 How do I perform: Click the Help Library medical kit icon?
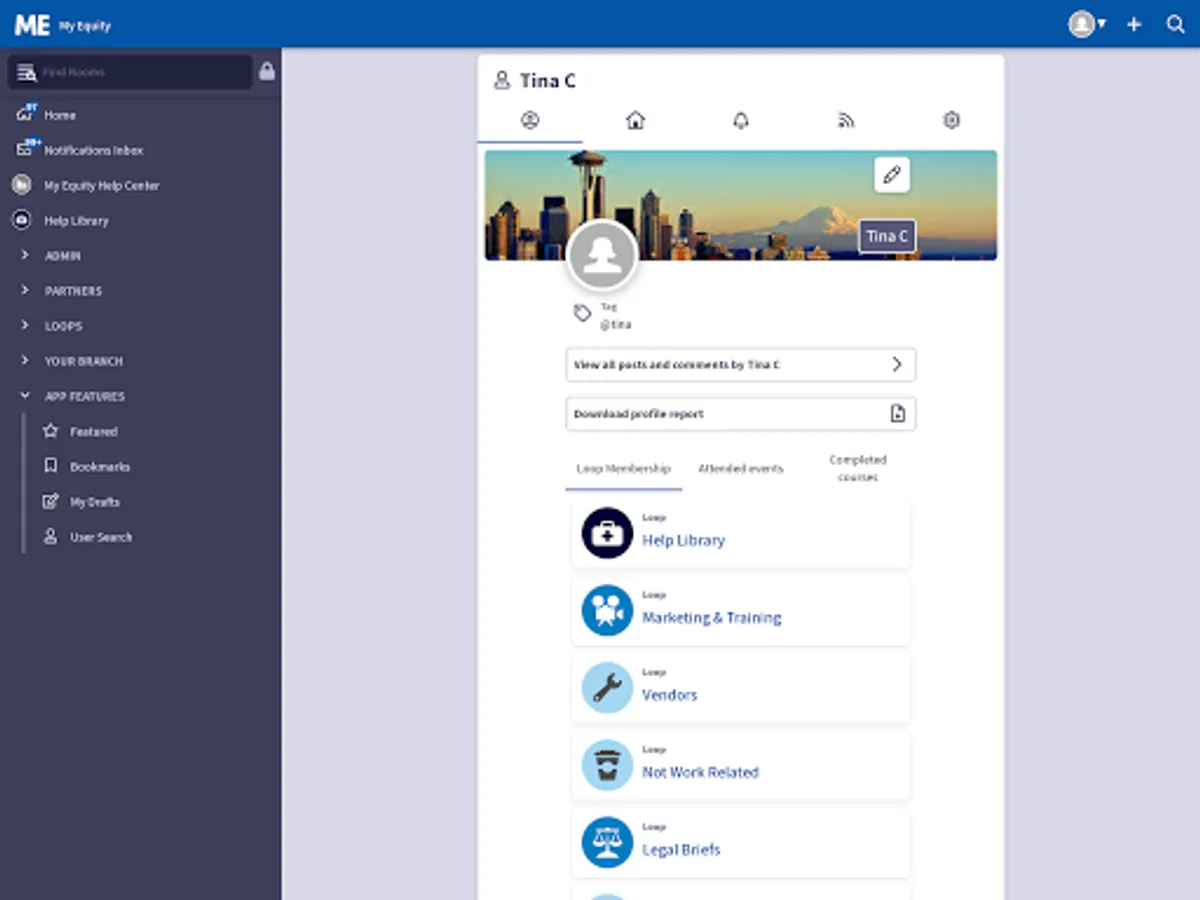click(x=607, y=533)
